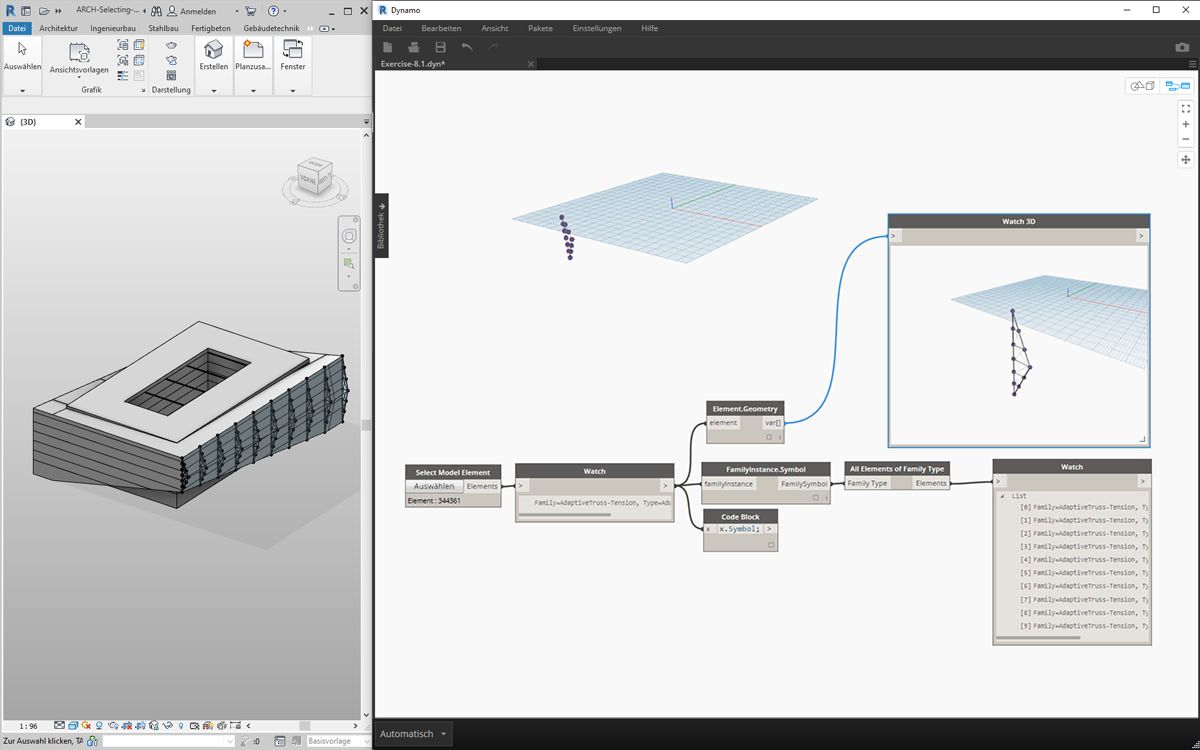Click the 1 : 96 view scale
The width and height of the screenshot is (1200, 750).
coord(28,726)
